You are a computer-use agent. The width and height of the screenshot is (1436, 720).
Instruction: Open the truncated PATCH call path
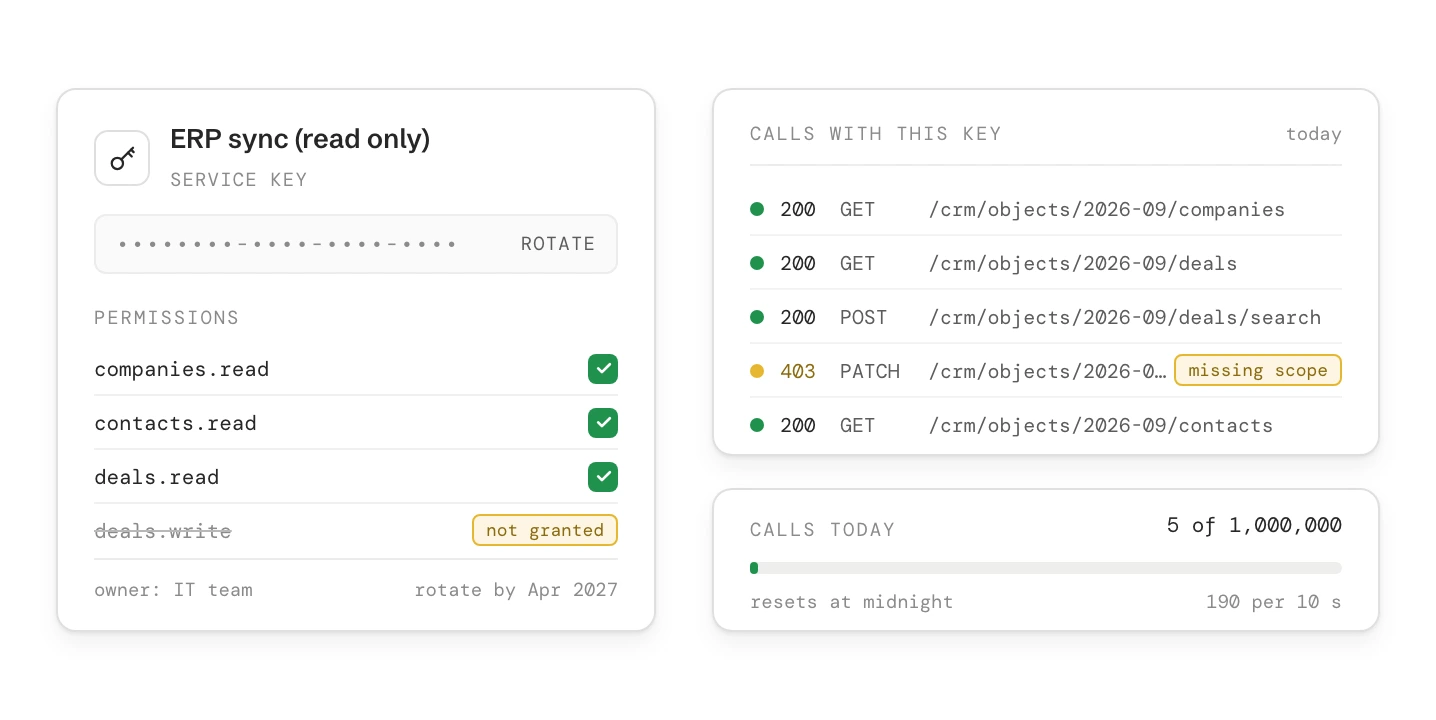(1048, 372)
